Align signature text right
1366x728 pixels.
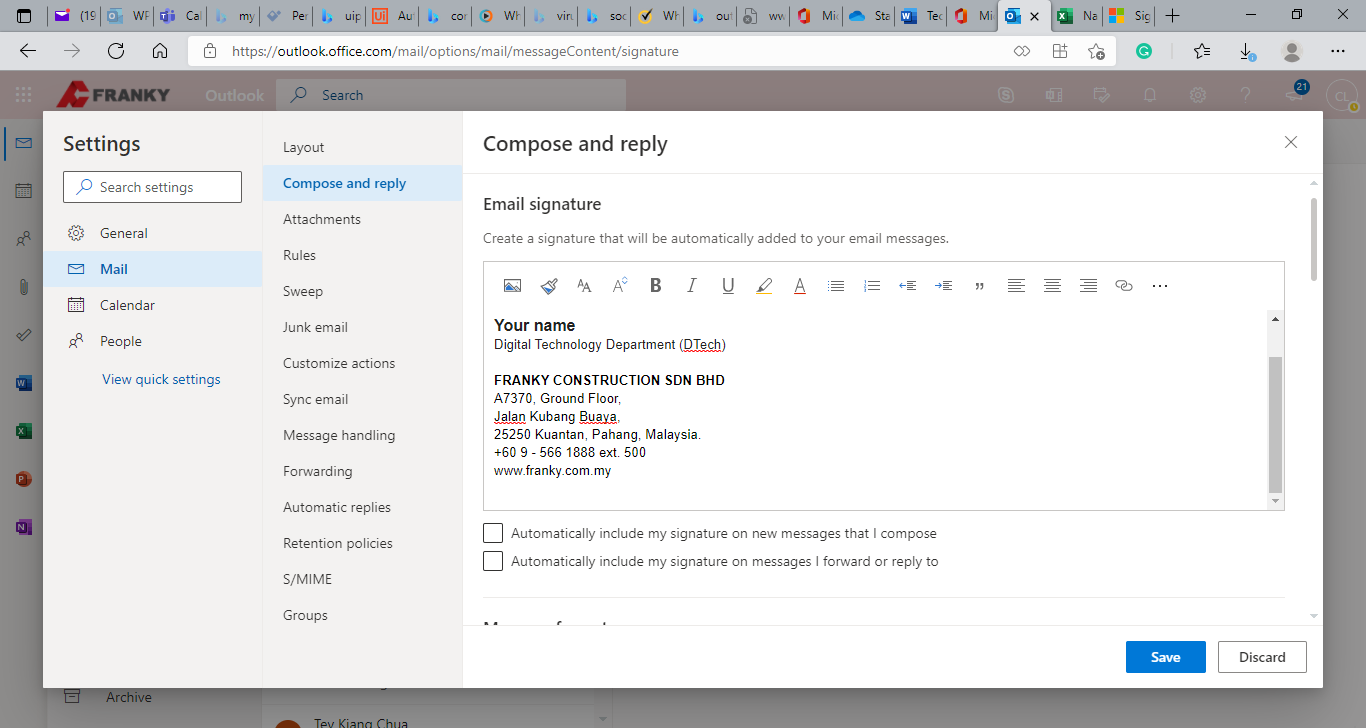[x=1088, y=286]
